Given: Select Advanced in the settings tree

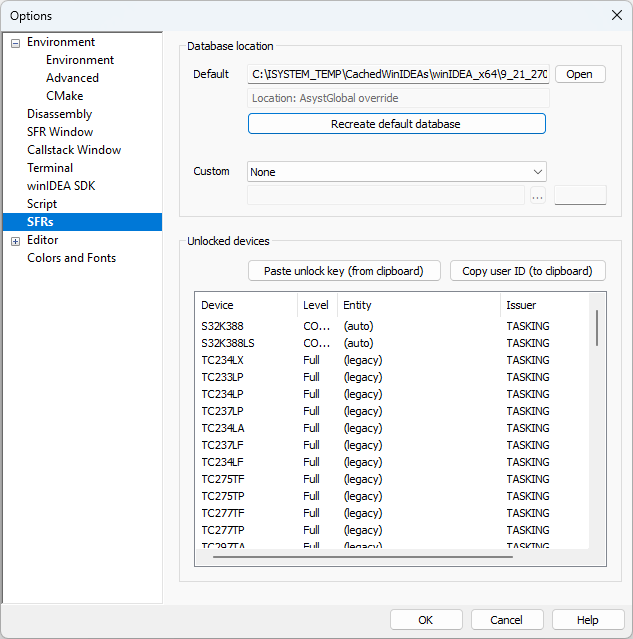Looking at the screenshot, I should tap(72, 78).
